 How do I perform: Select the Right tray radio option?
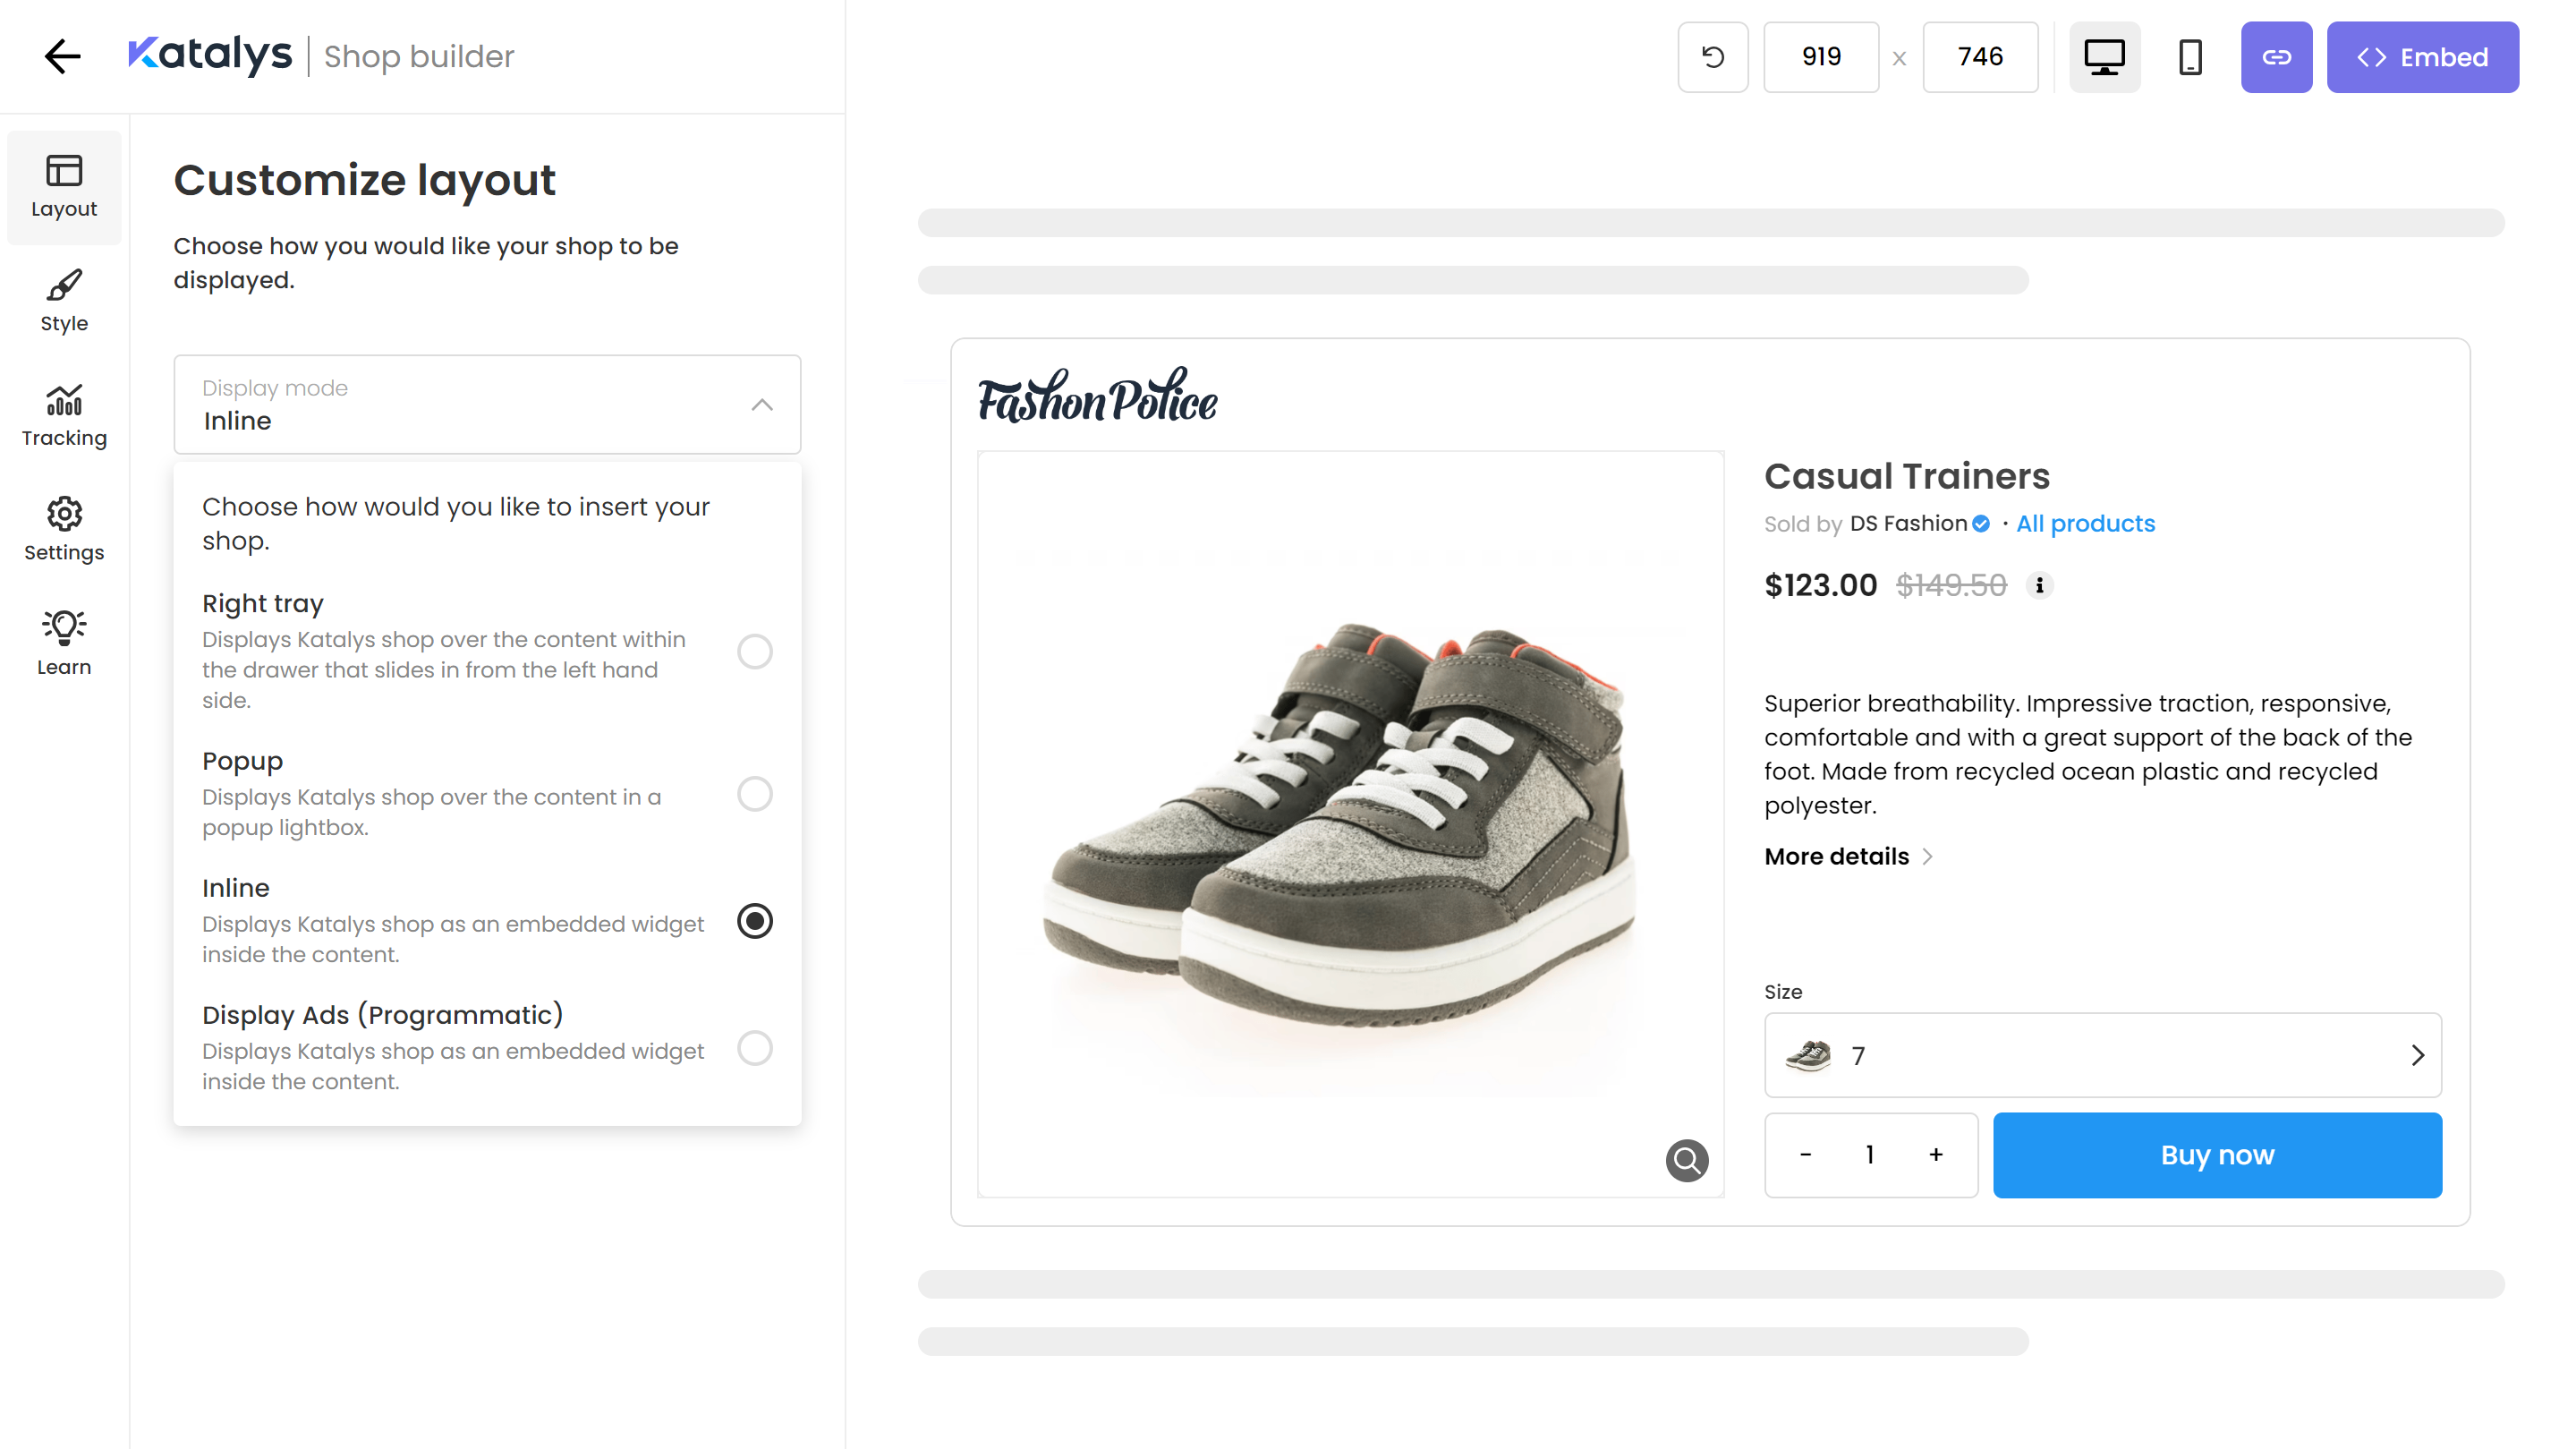755,651
